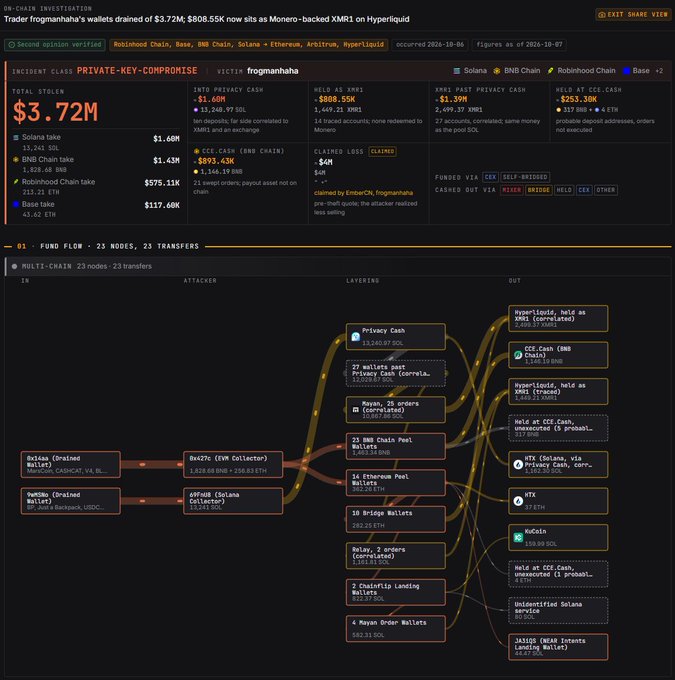Click the Mayan 25 orders node icon

tap(356, 409)
